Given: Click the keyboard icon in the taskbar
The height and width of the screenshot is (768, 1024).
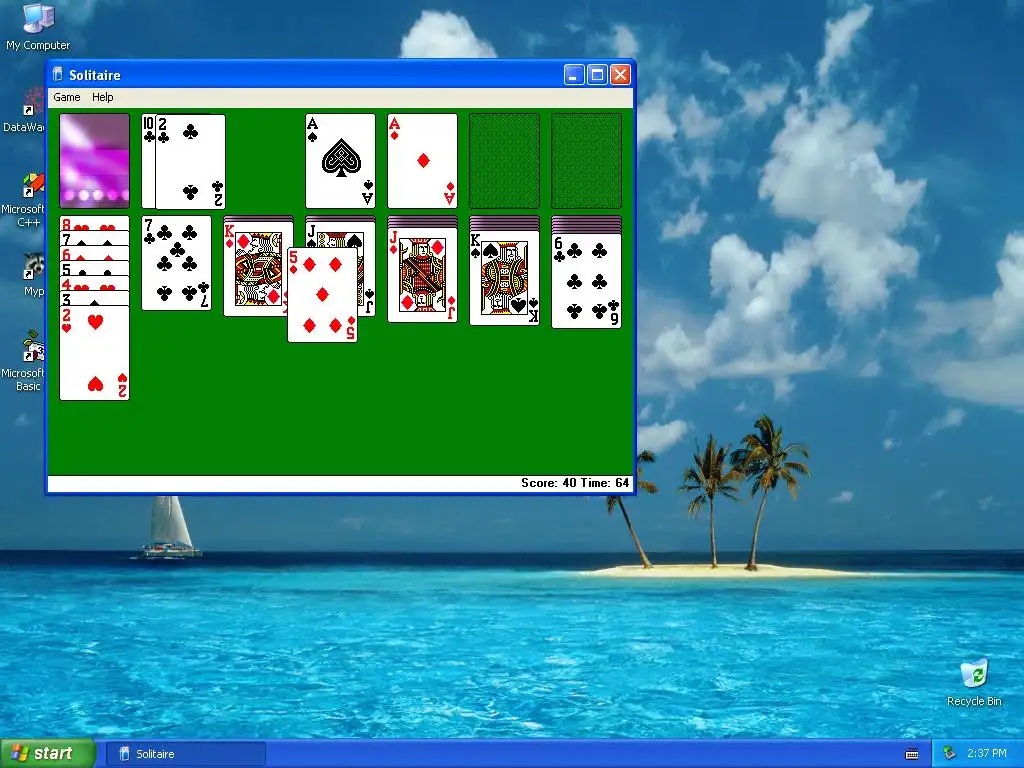Looking at the screenshot, I should point(912,754).
